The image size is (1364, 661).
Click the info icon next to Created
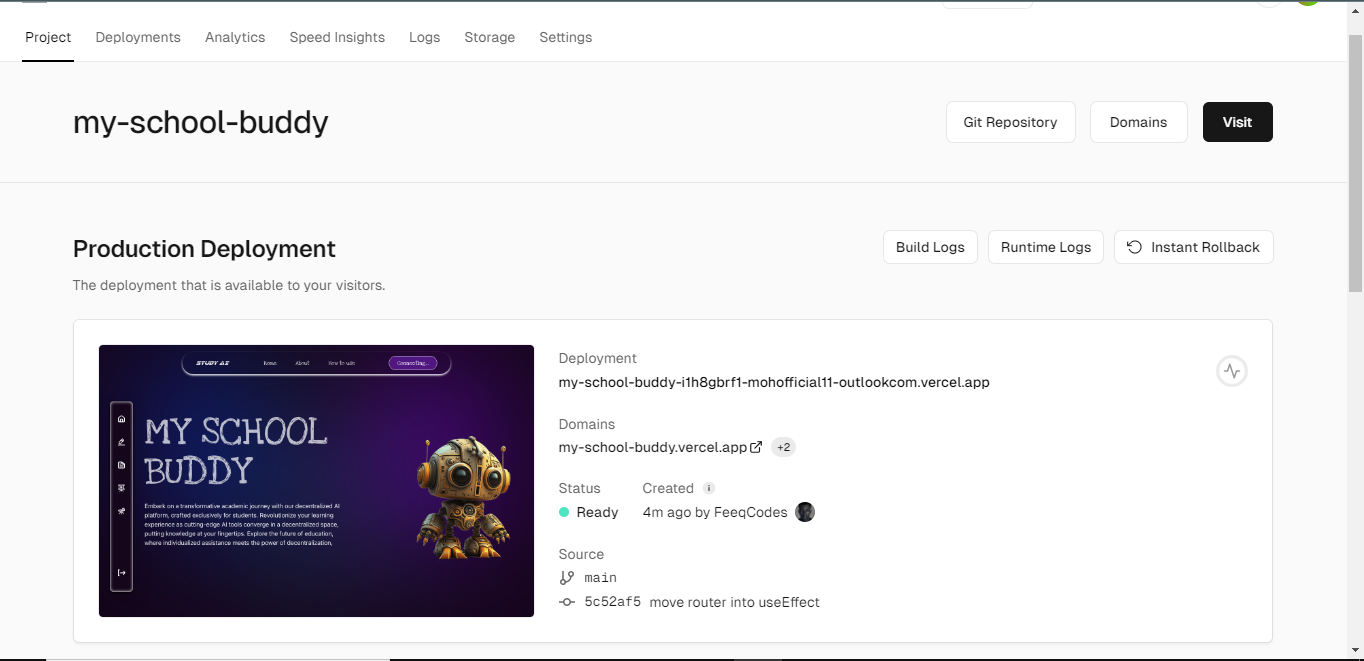click(709, 488)
